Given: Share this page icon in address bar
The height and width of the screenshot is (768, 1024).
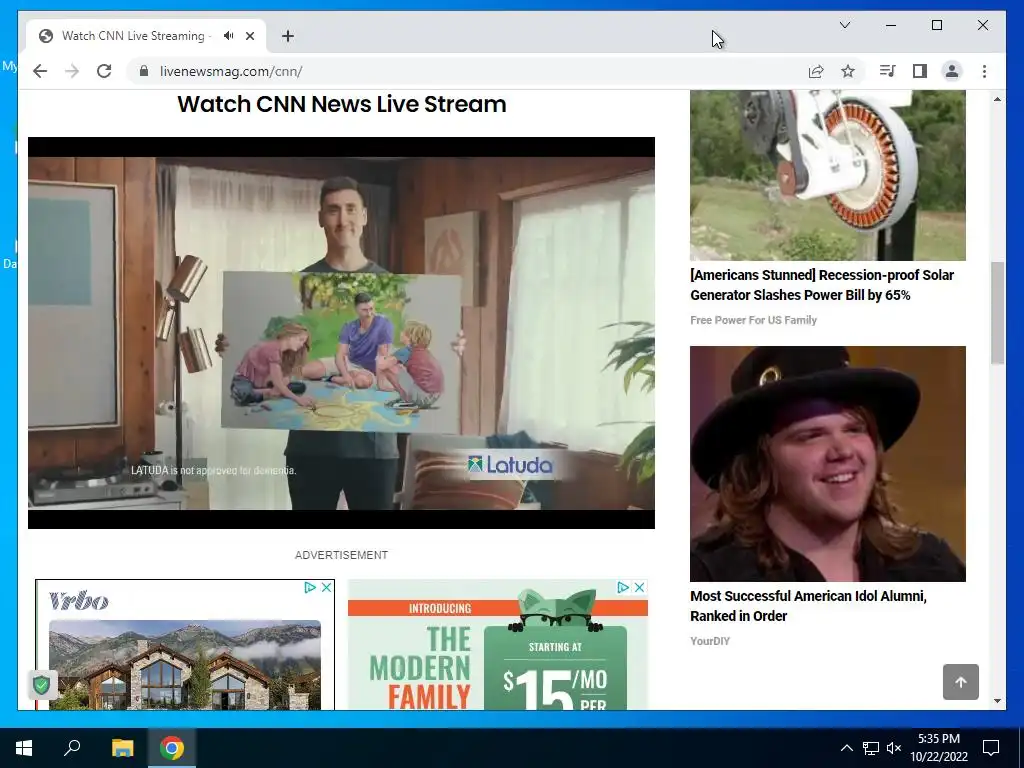Looking at the screenshot, I should pyautogui.click(x=816, y=71).
